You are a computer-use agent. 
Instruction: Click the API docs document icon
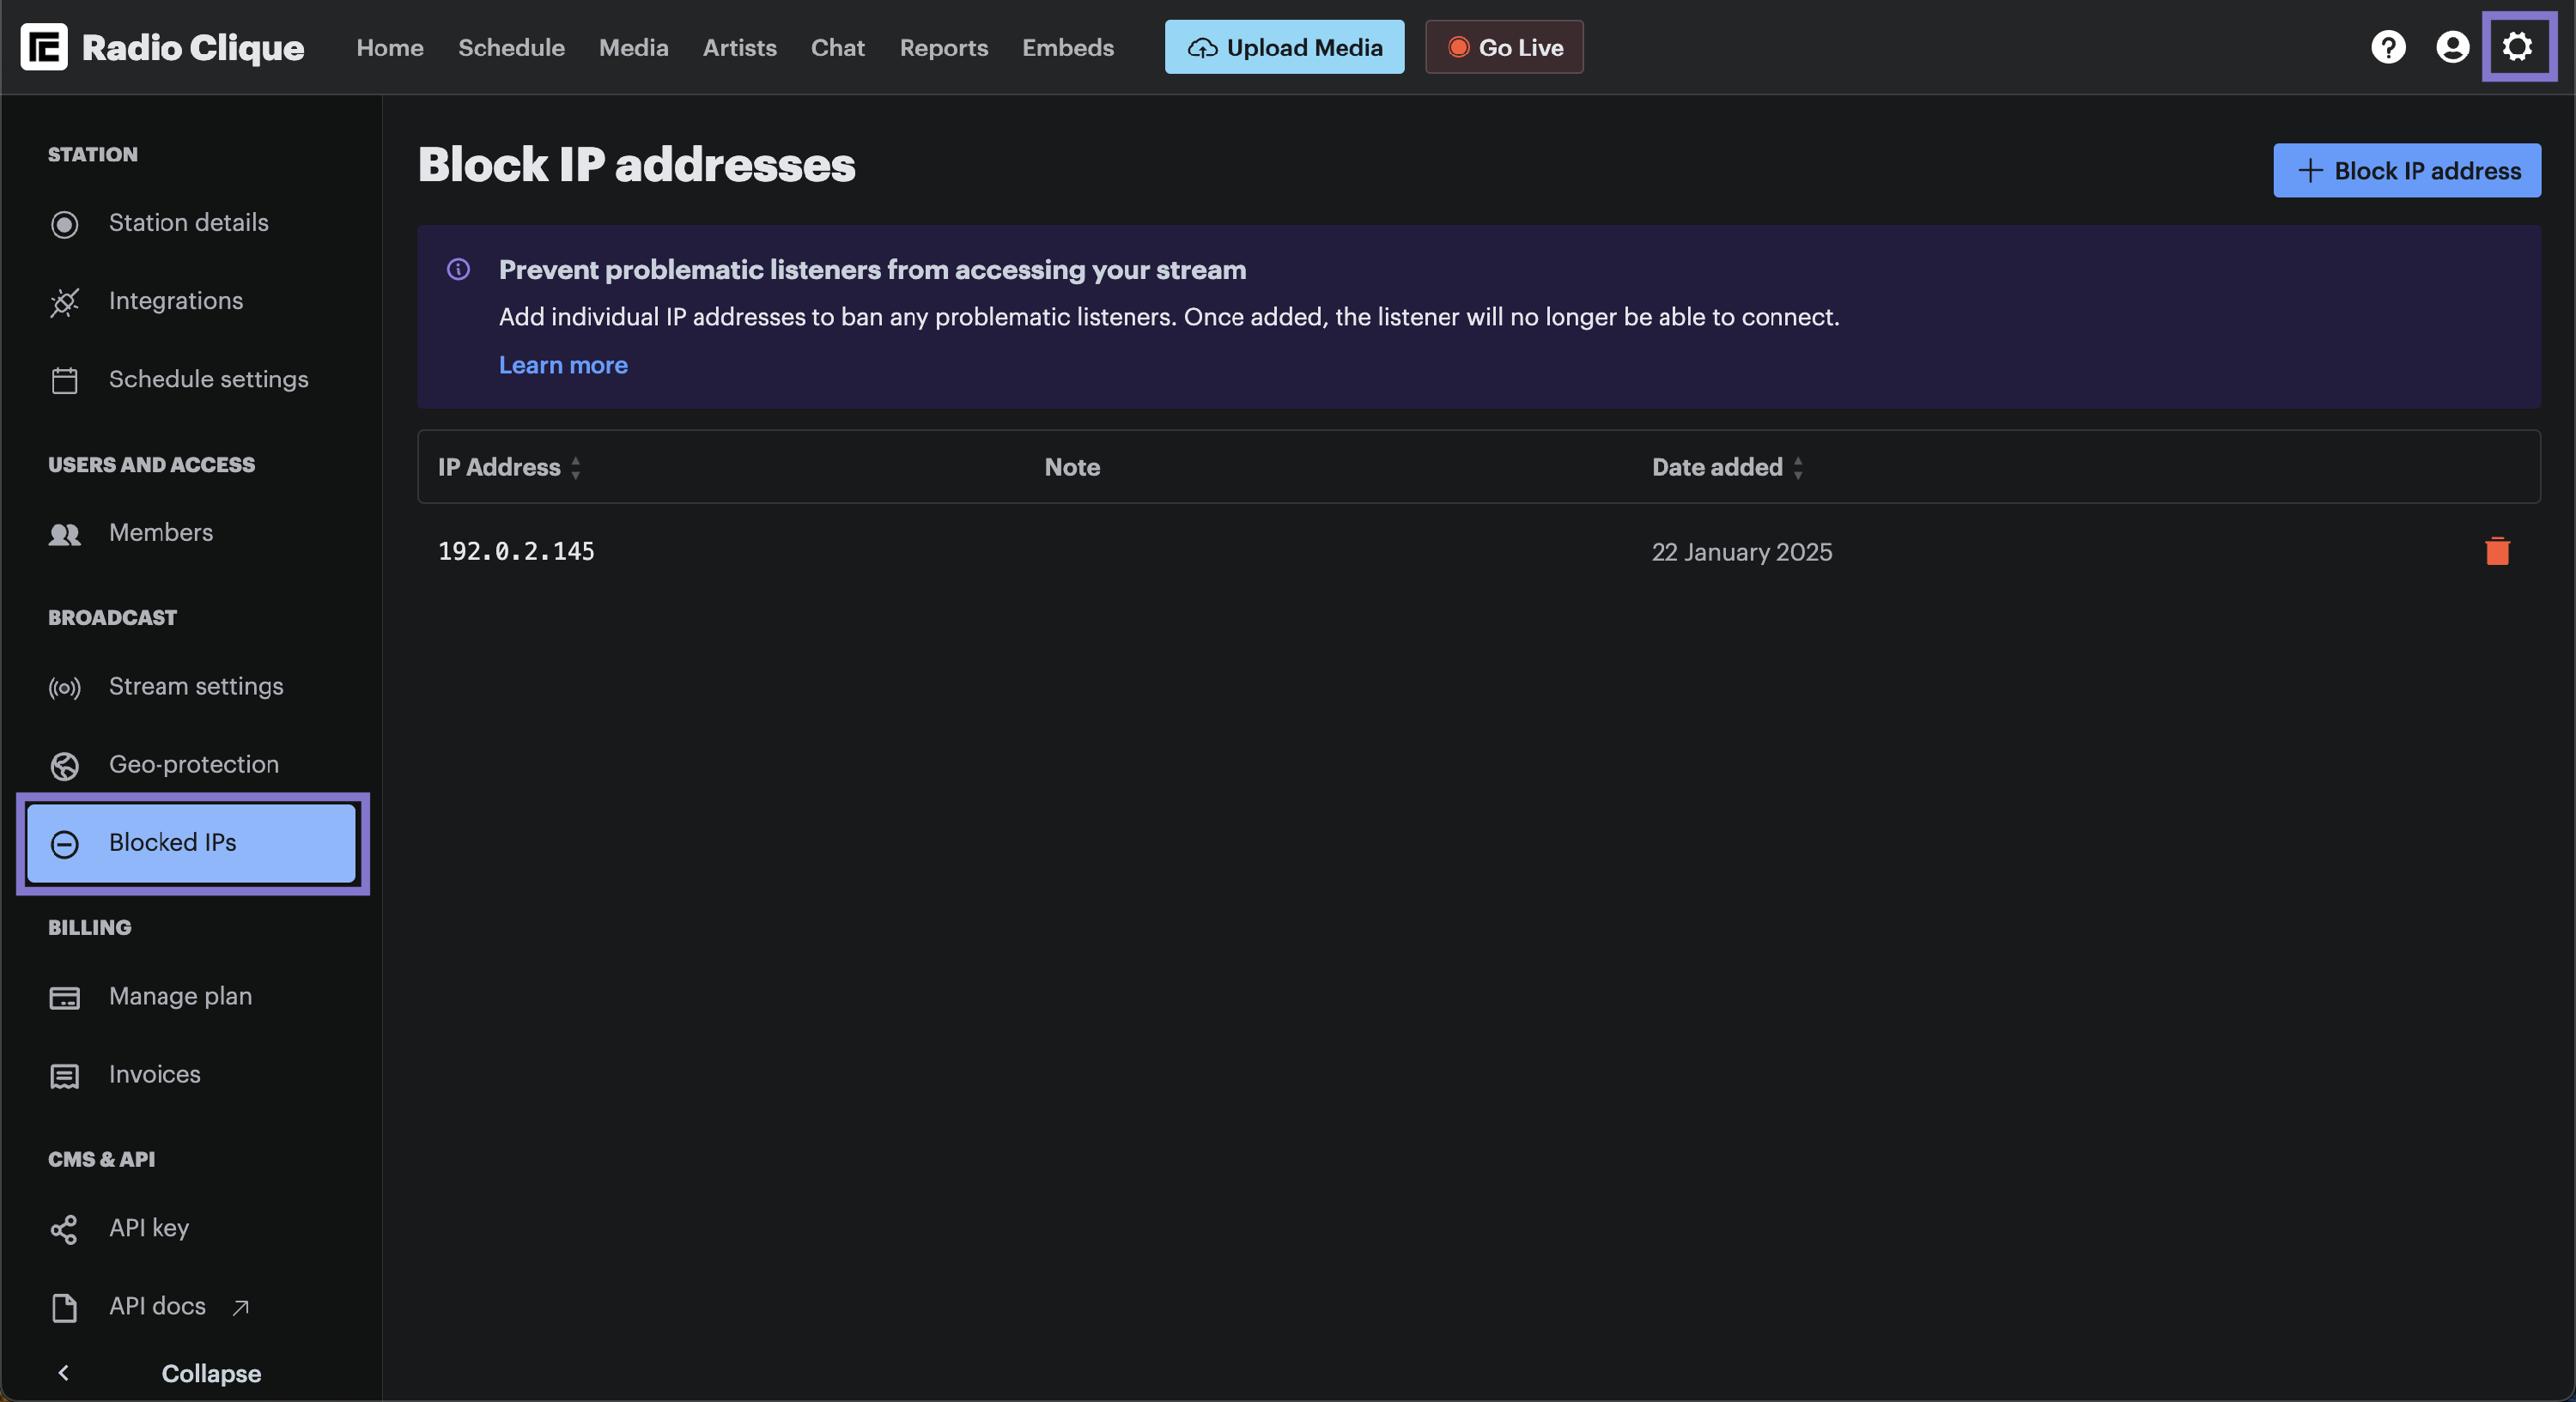click(65, 1307)
